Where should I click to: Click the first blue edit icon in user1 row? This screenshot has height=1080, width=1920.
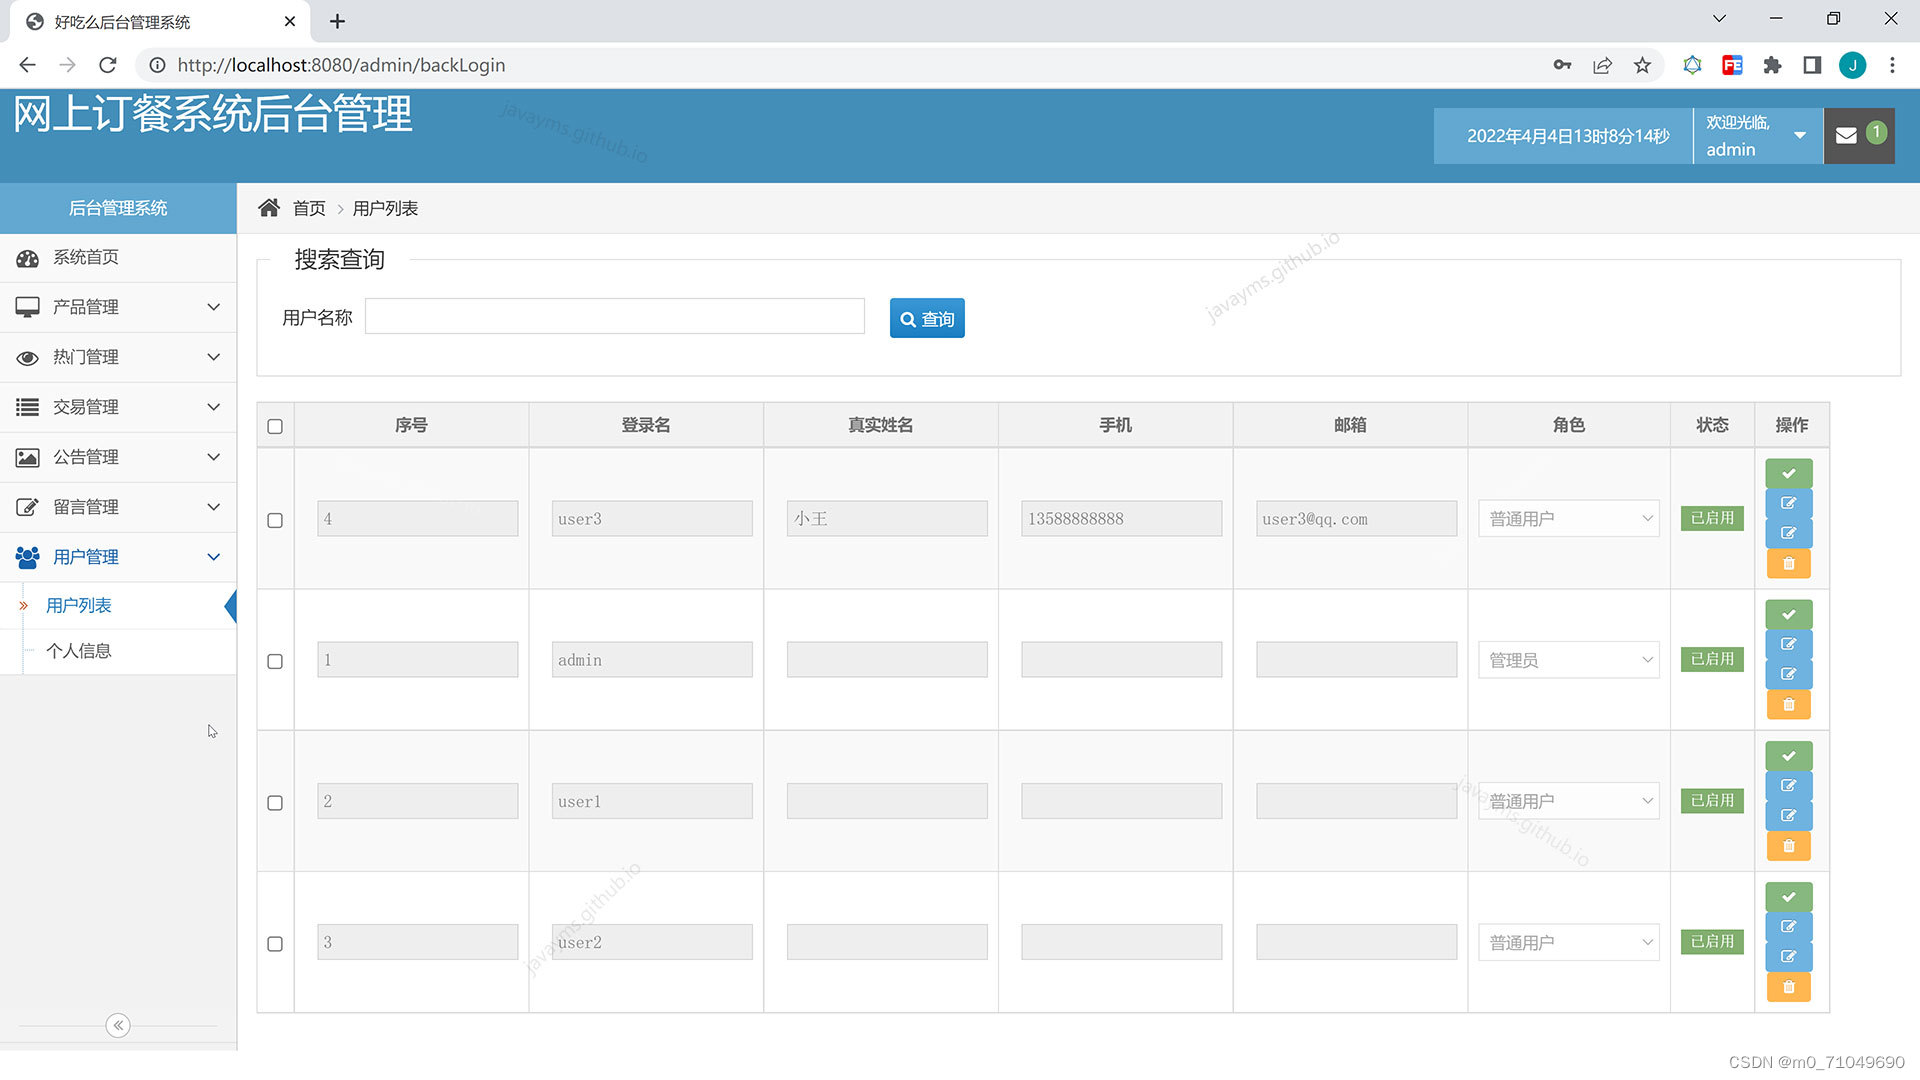1788,786
